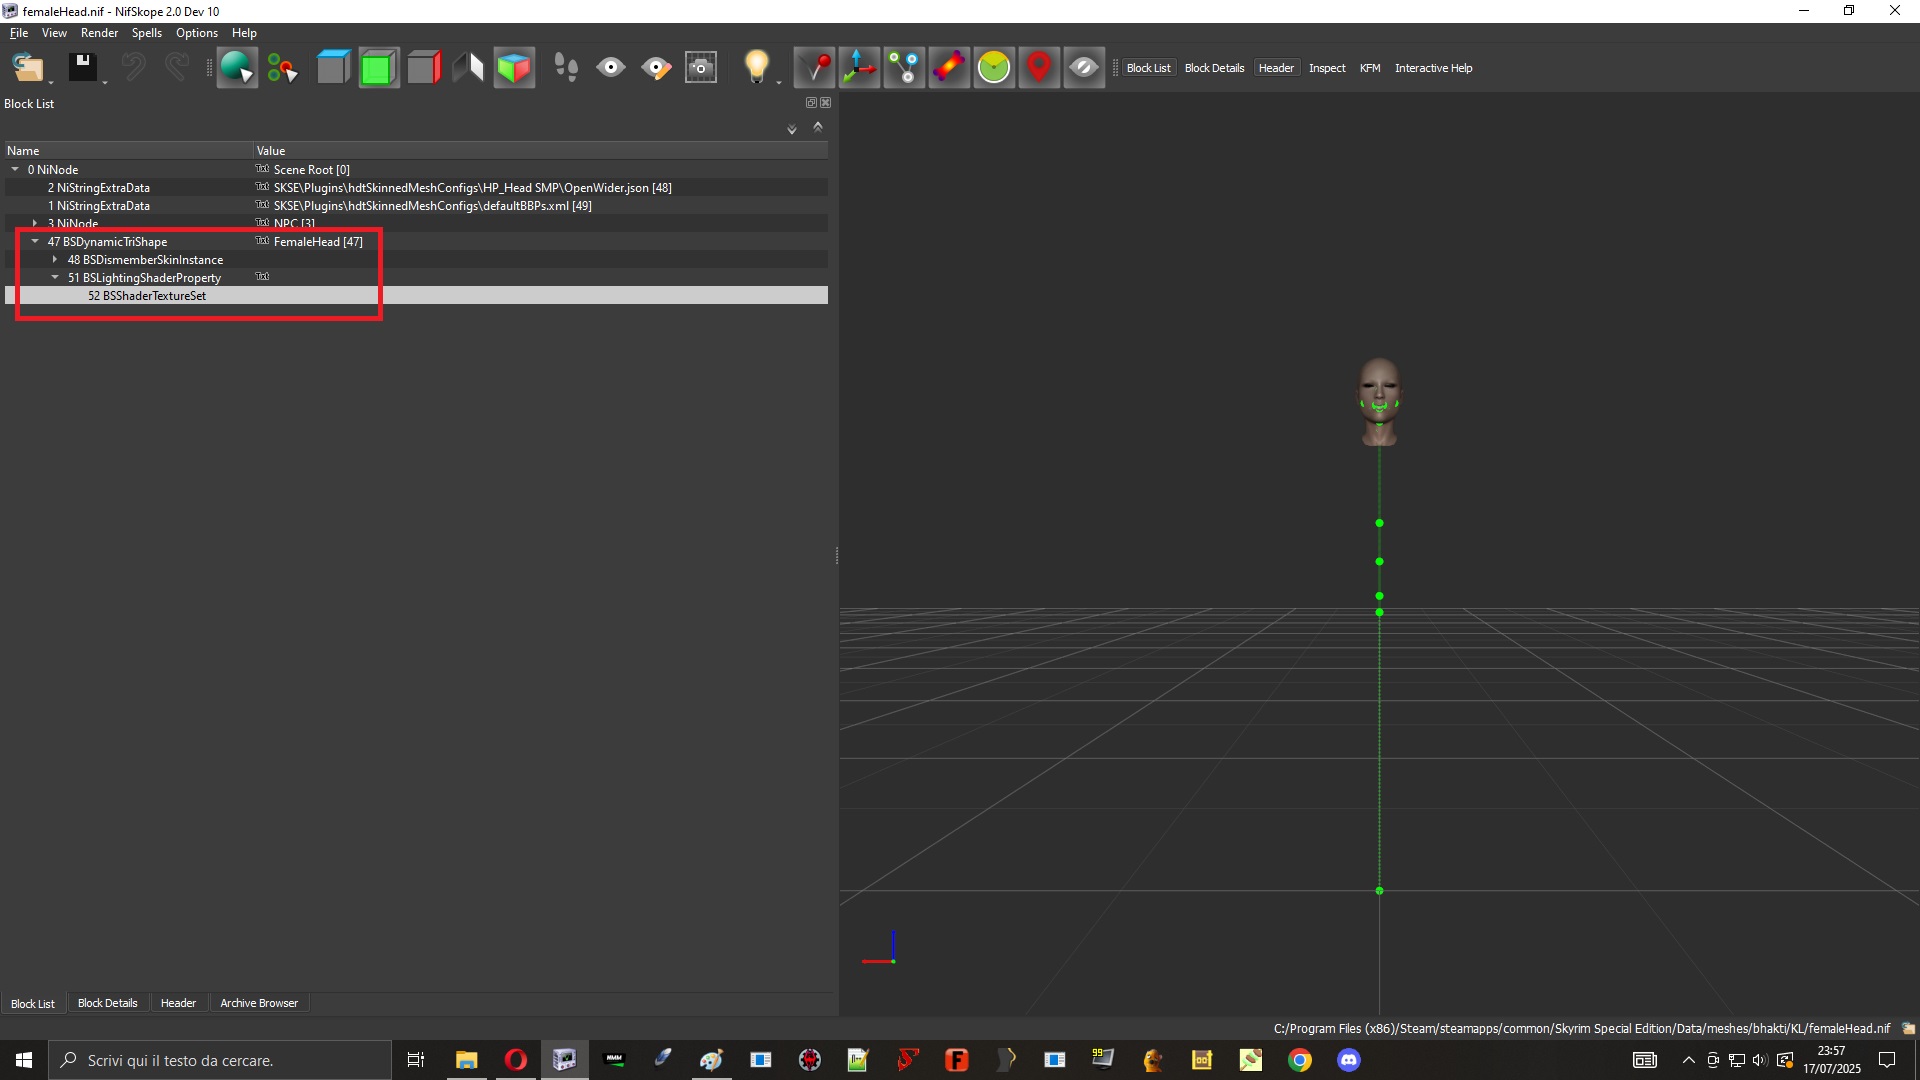Toggle the show constraints green circle

point(994,68)
